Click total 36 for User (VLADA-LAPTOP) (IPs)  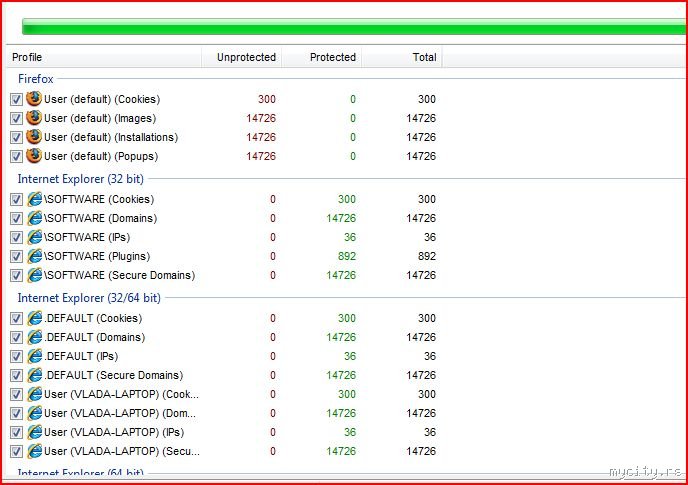430,432
